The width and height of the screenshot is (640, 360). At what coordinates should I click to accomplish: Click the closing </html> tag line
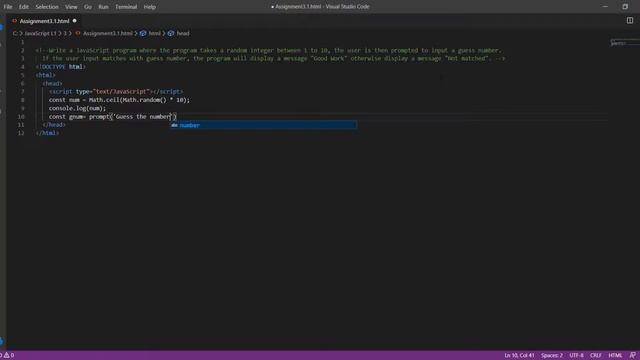(47, 133)
